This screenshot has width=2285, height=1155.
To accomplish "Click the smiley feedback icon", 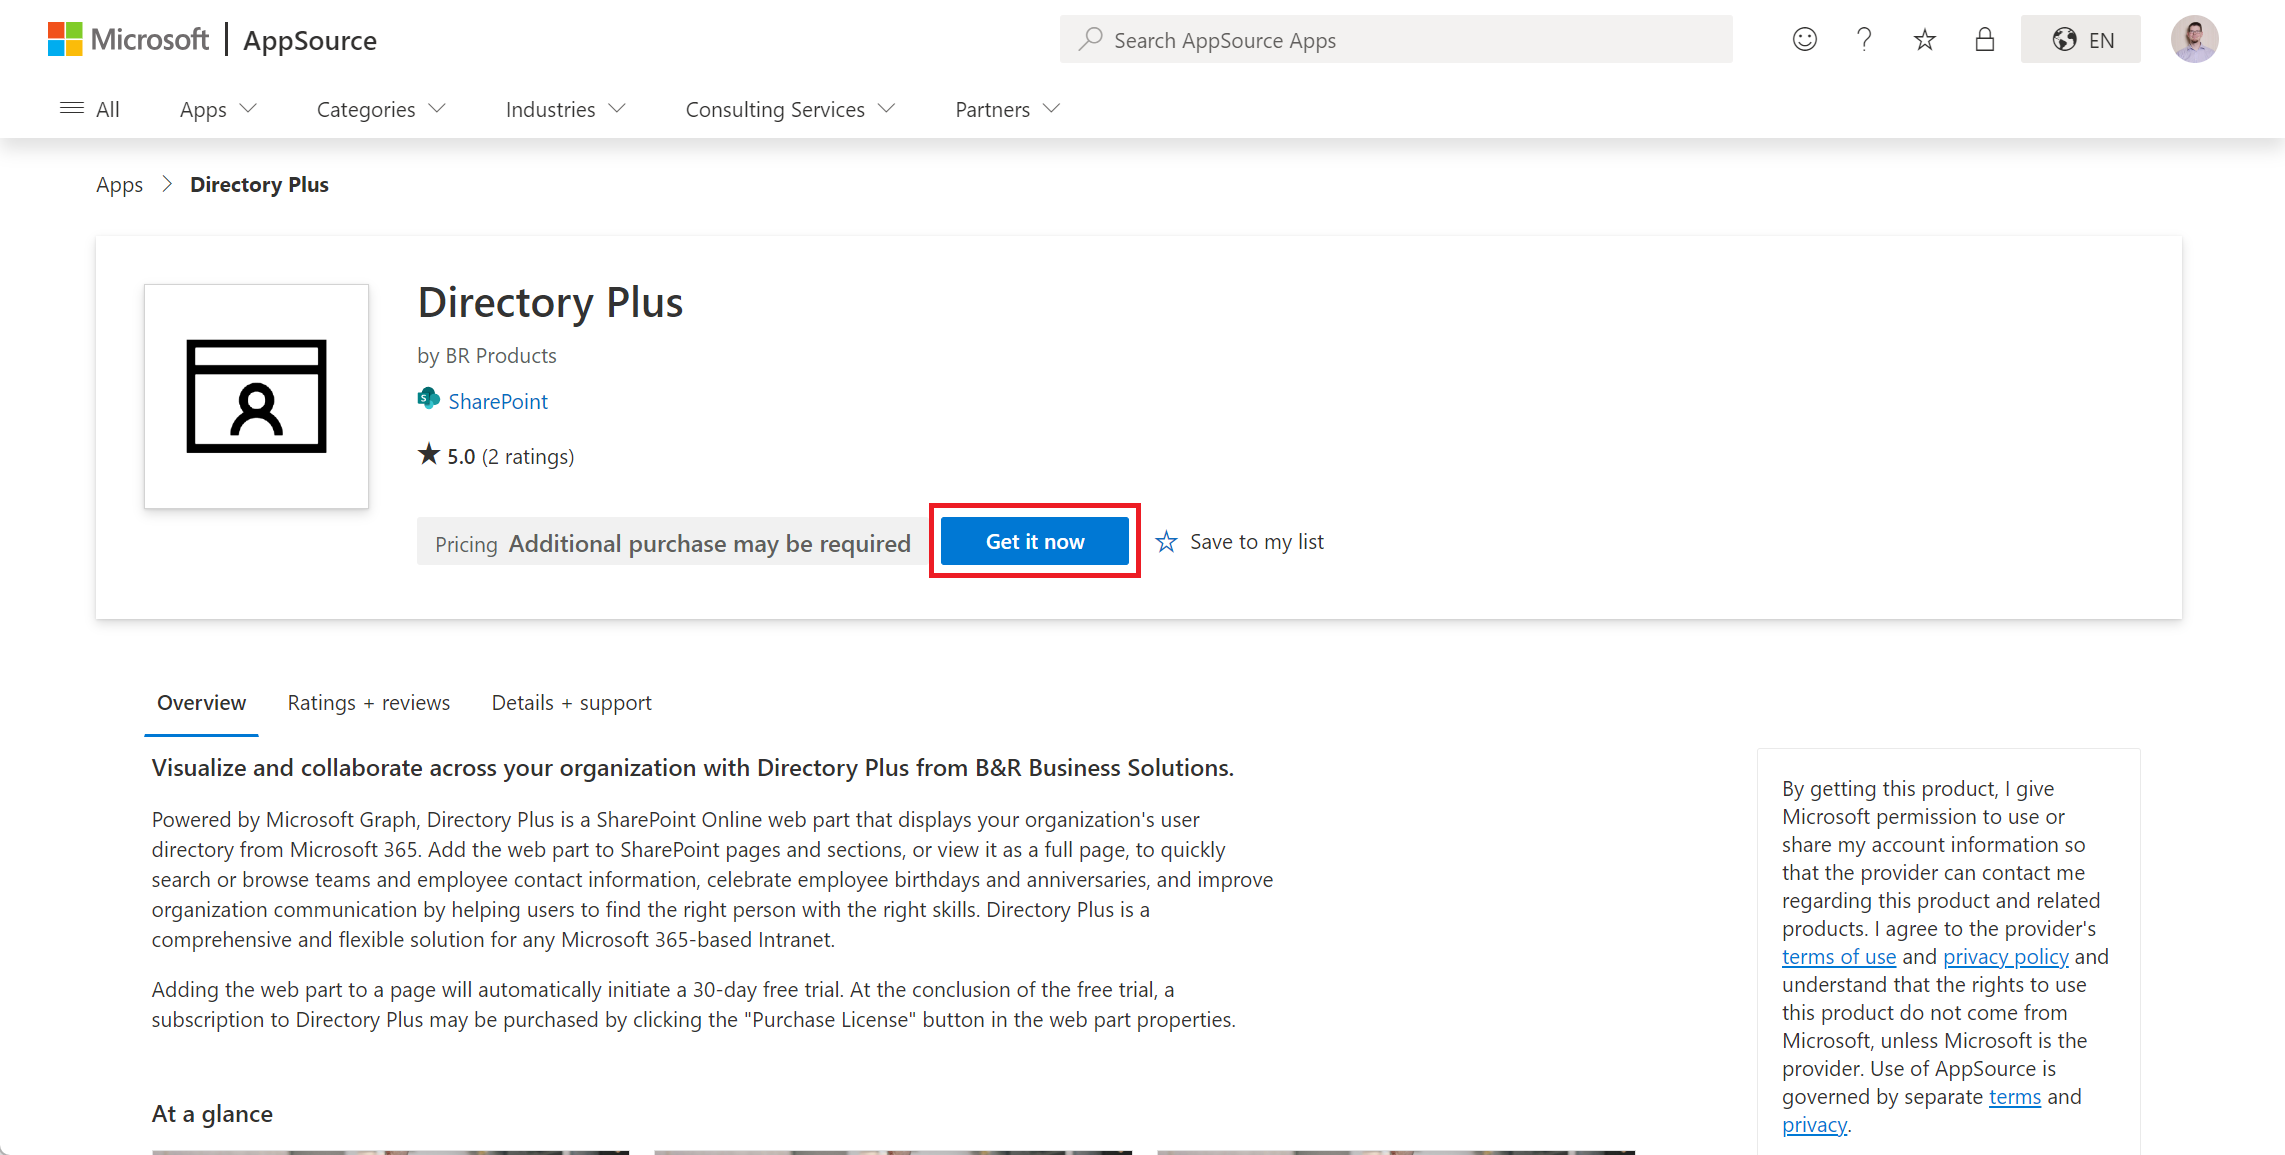I will point(1804,40).
